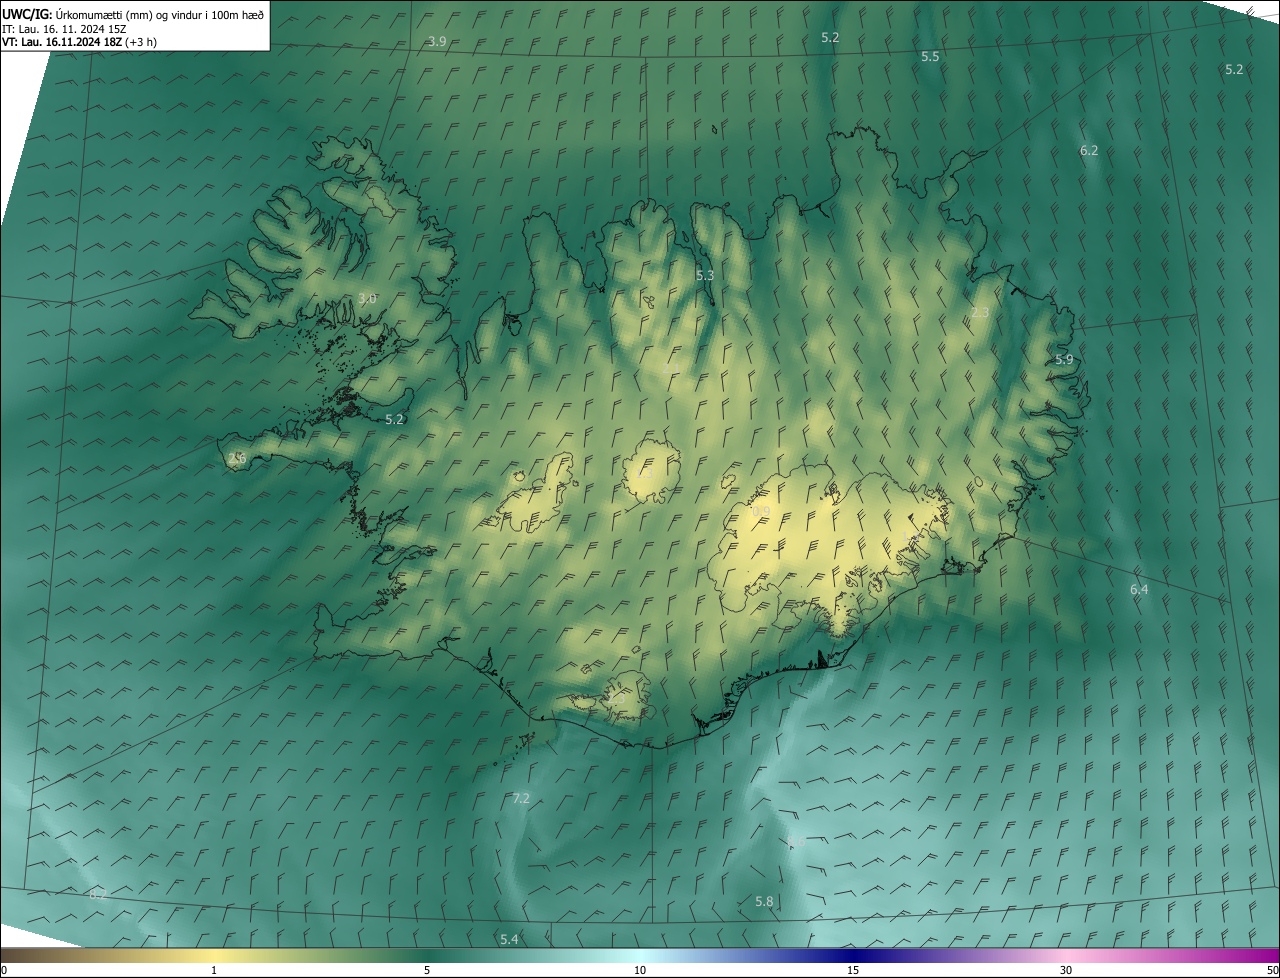Viewport: 1280px width, 978px height.
Task: Click the color scale tick labeled "30"
Action: pyautogui.click(x=1066, y=970)
